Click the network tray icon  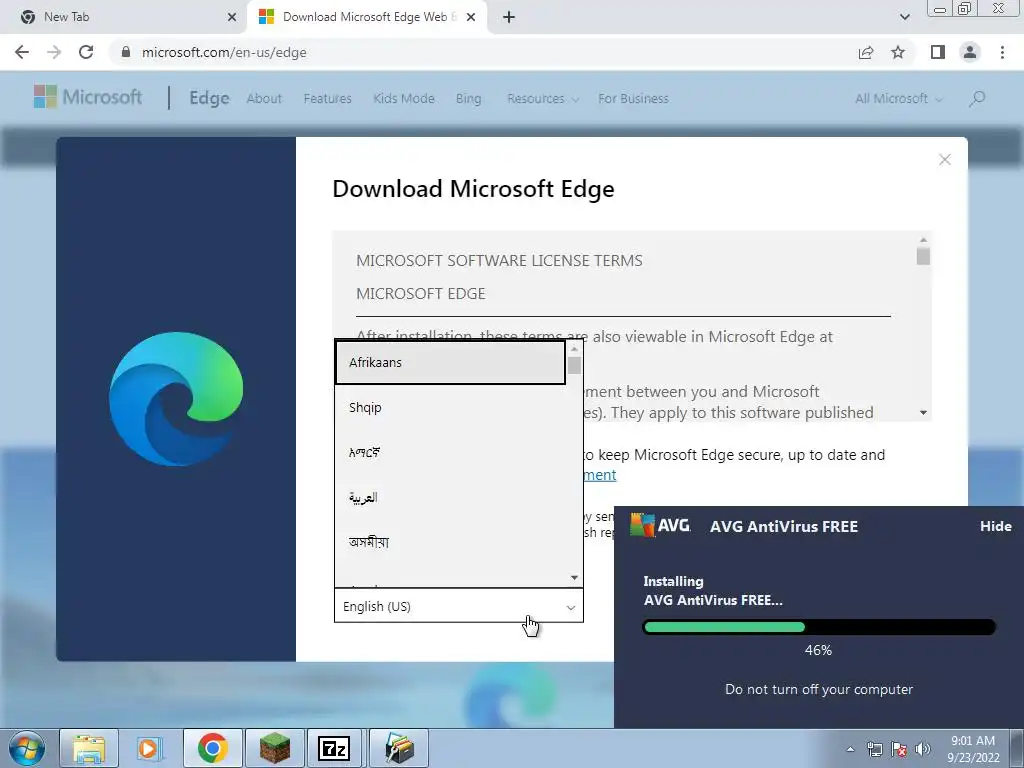click(x=874, y=749)
